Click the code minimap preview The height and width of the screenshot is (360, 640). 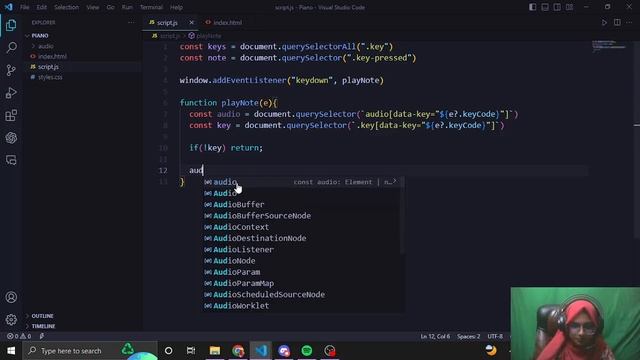609,46
